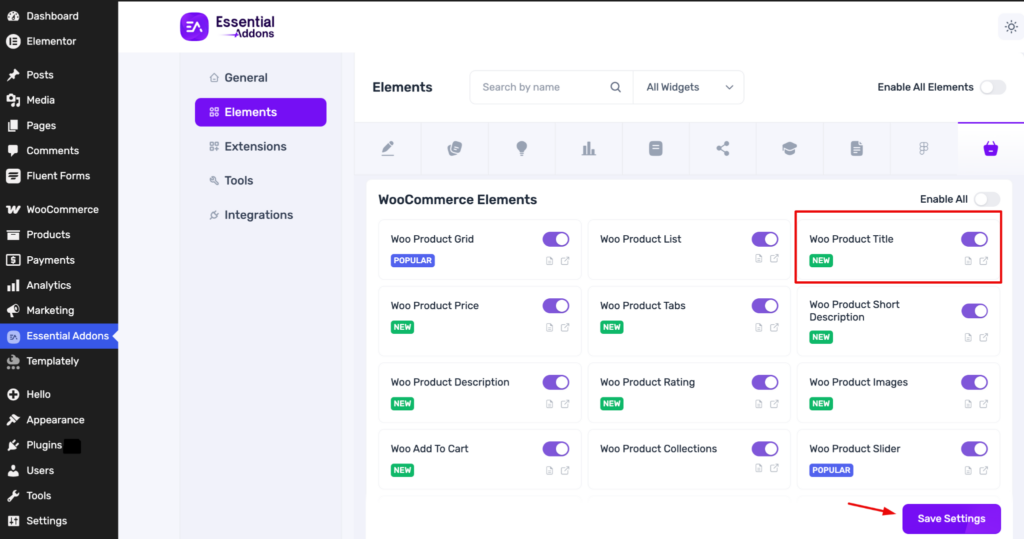
Task: Select the document elements tab icon
Action: click(857, 148)
